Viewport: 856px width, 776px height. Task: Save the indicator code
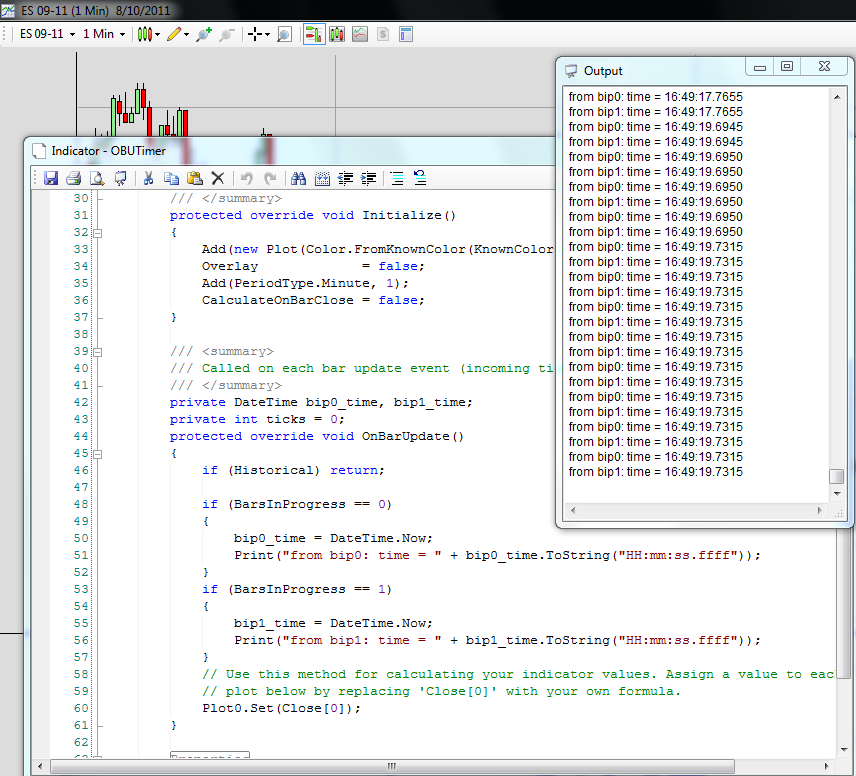(50, 179)
